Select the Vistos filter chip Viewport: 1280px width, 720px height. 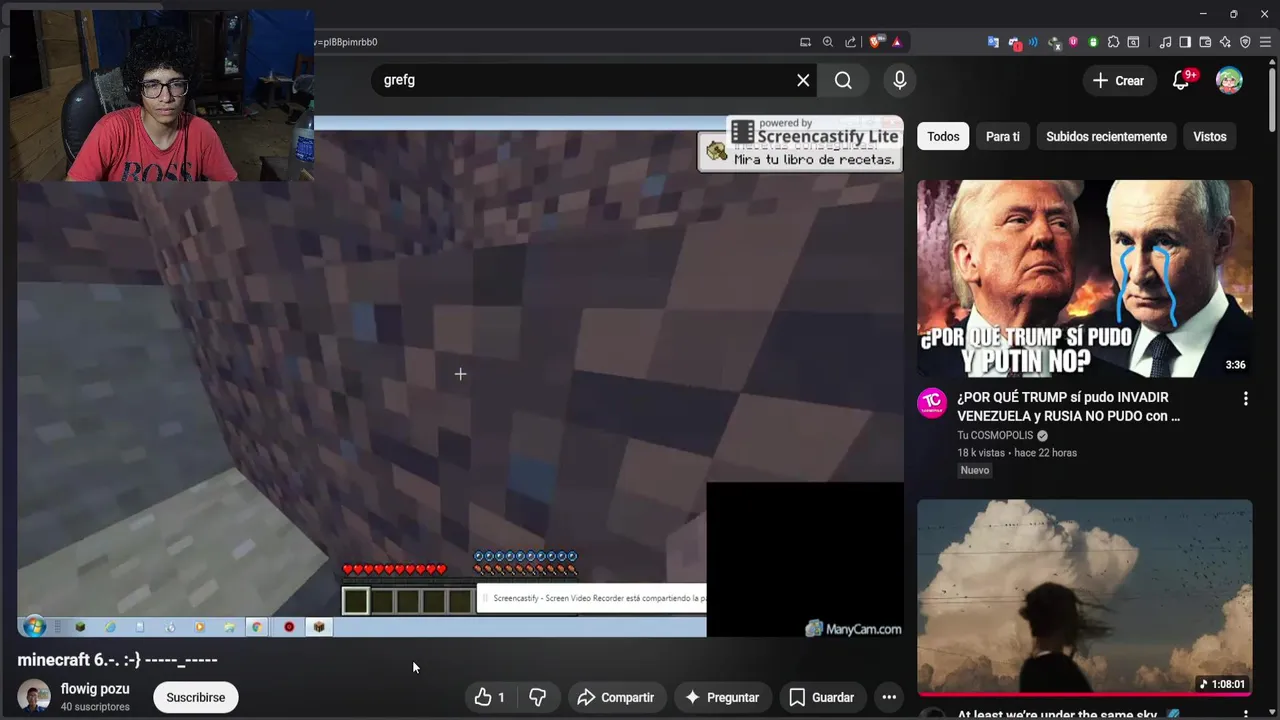[1209, 136]
